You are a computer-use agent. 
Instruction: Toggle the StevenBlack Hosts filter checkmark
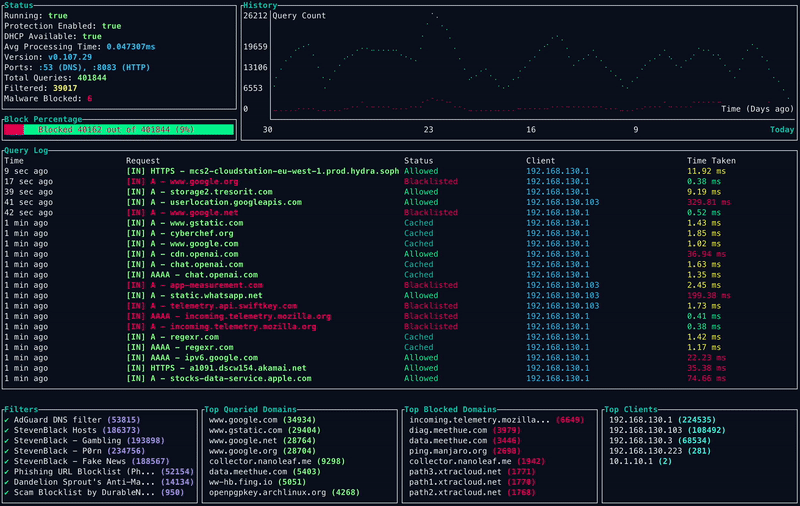pyautogui.click(x=7, y=431)
